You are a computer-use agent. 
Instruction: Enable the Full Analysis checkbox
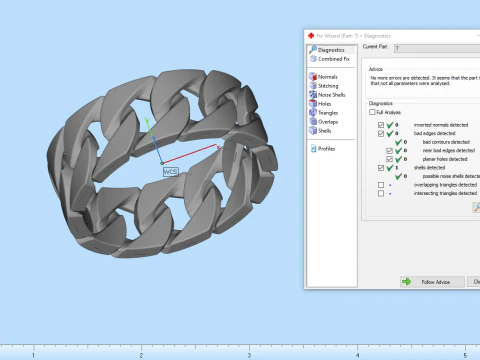point(372,112)
